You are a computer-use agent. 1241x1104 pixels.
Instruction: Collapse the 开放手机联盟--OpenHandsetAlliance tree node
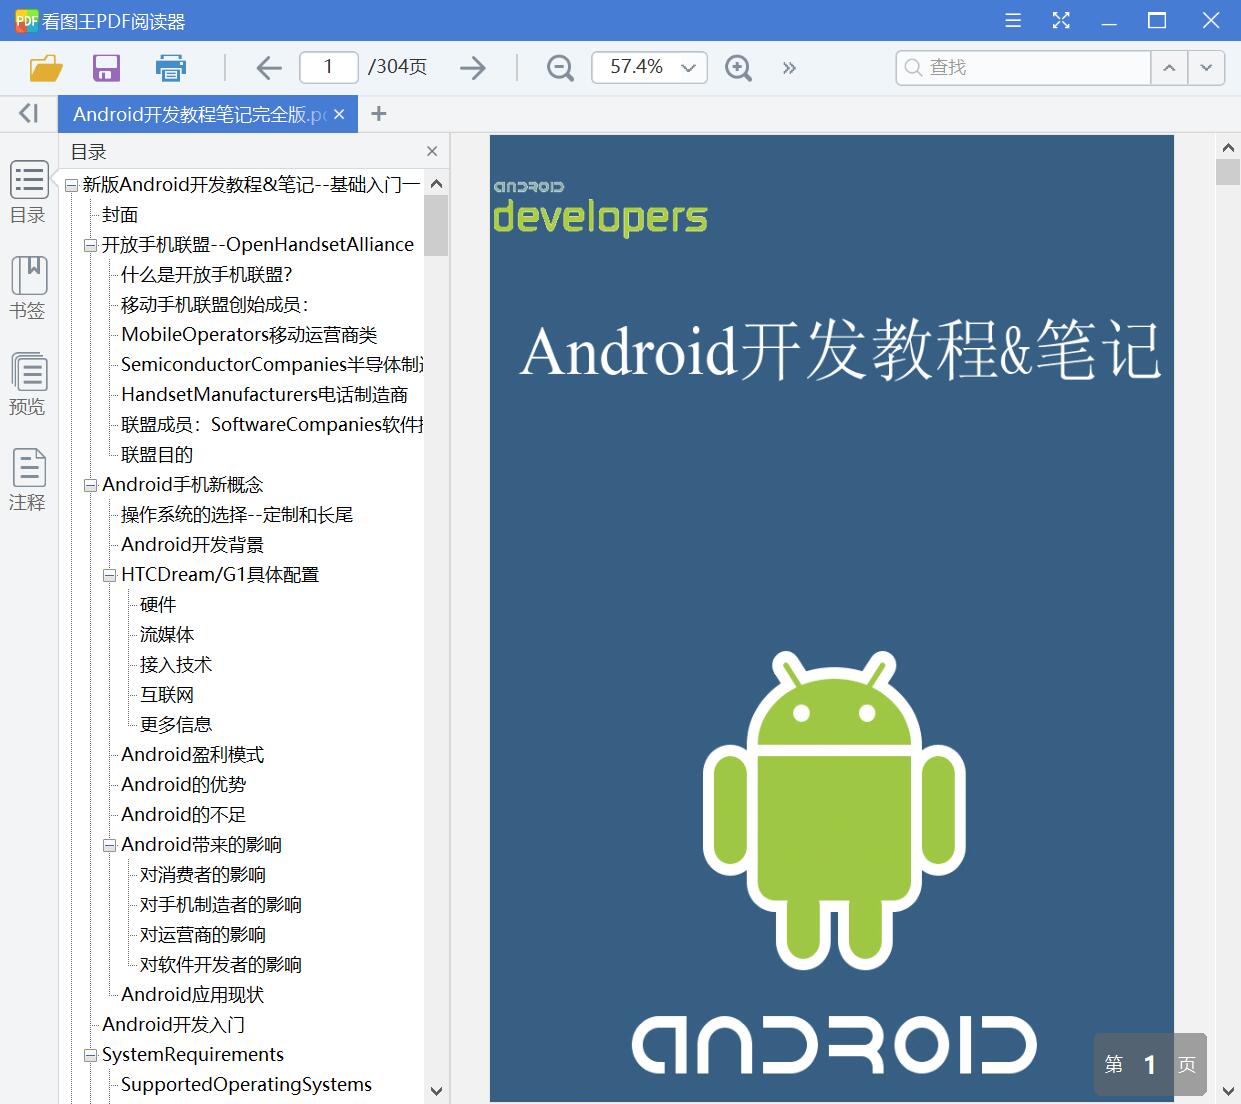coord(89,244)
